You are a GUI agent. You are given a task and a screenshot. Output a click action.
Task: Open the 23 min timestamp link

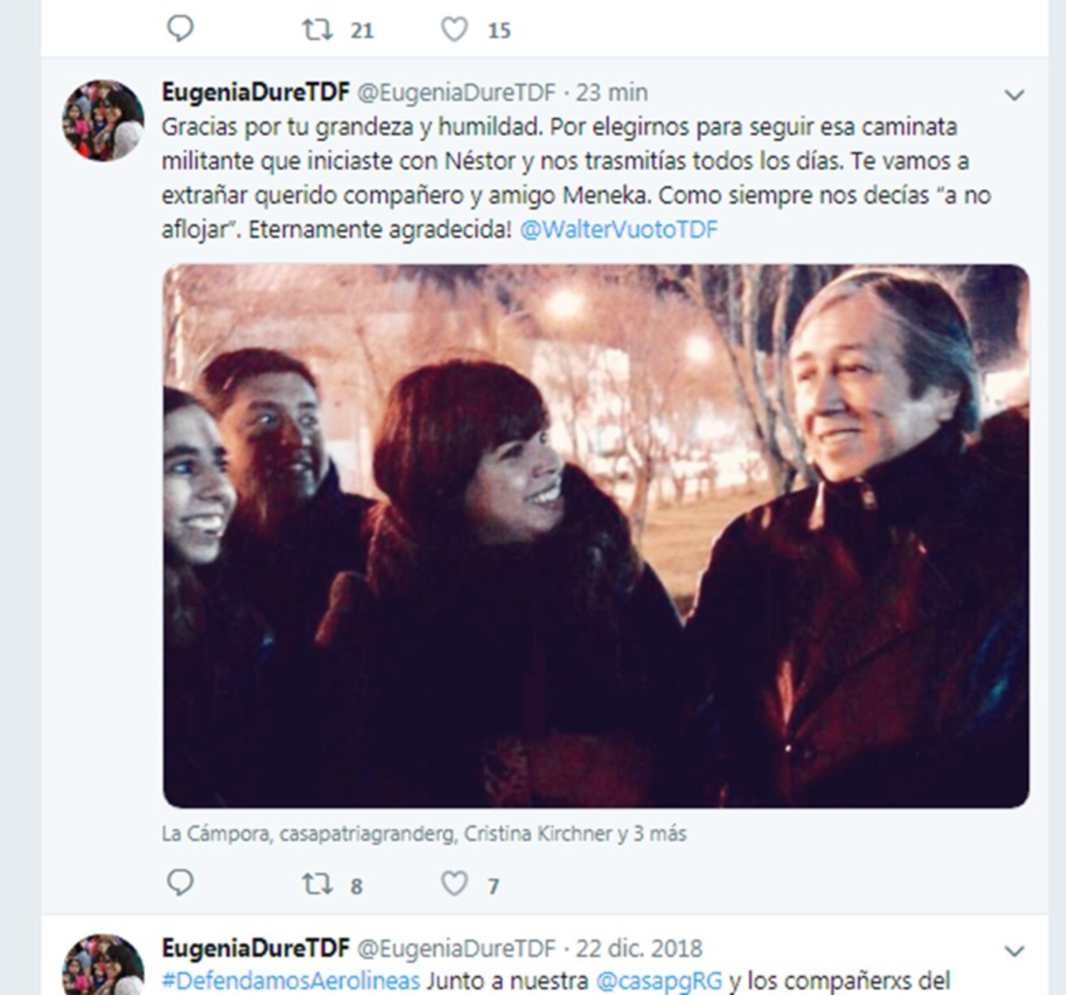[612, 92]
